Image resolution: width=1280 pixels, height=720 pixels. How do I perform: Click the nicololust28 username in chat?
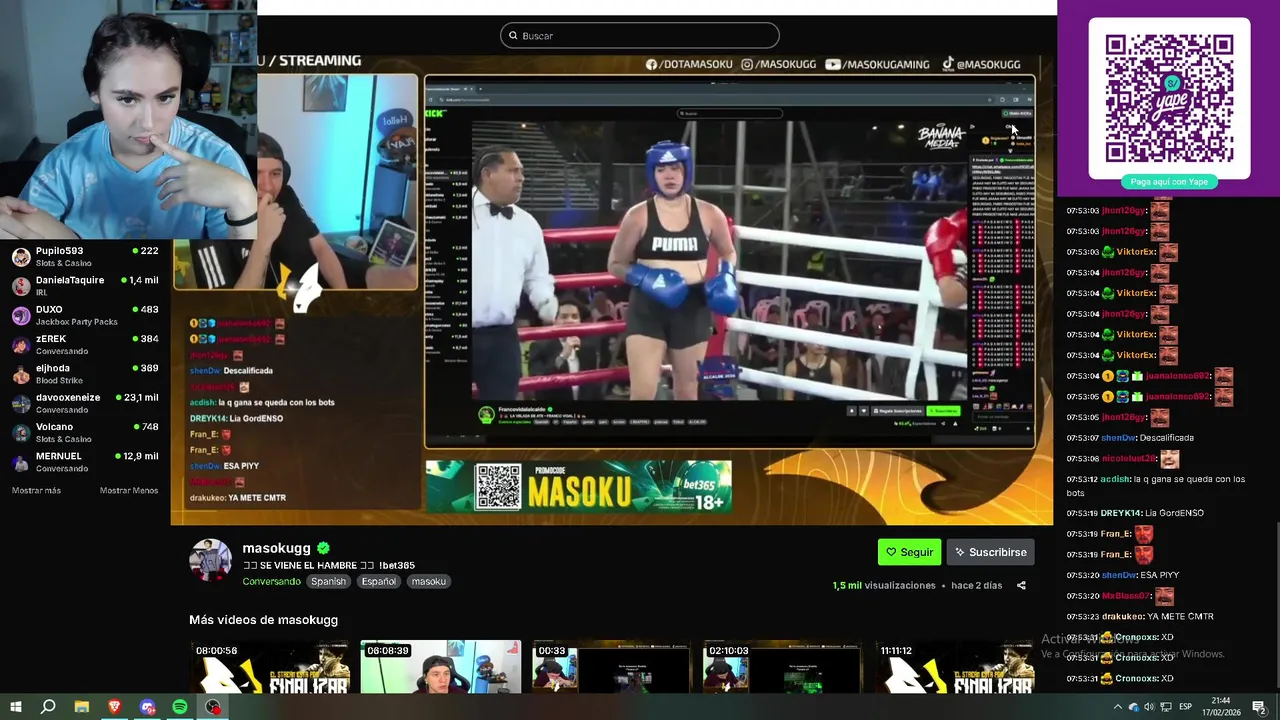pos(1129,459)
